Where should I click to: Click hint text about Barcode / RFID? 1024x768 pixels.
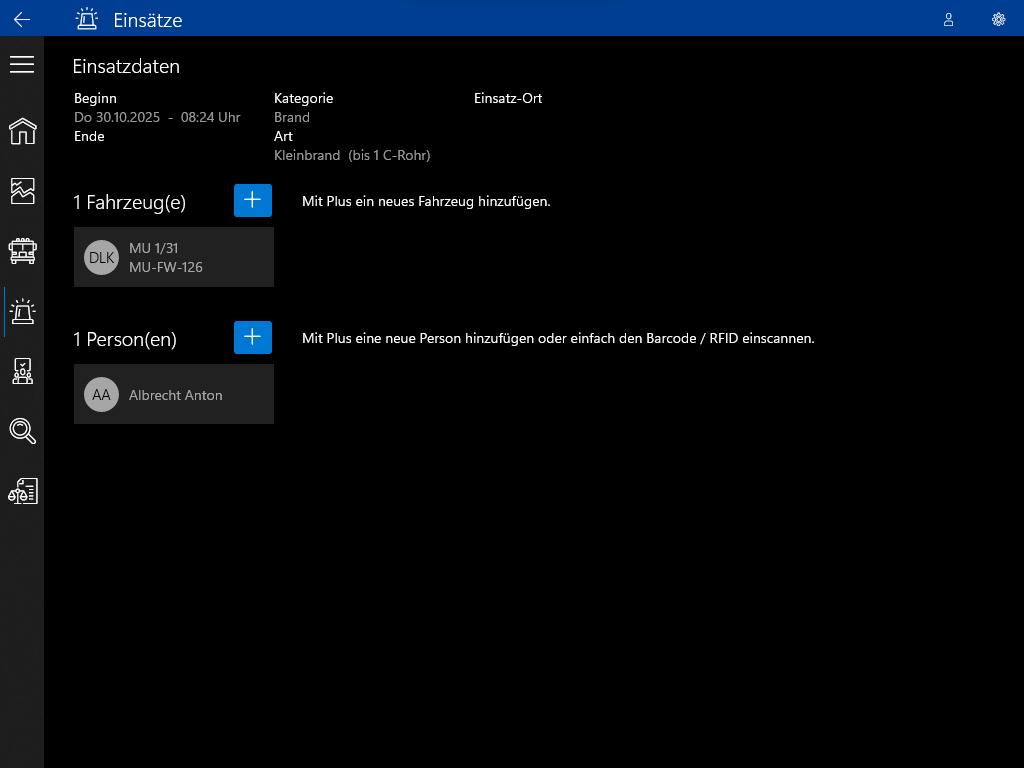tap(558, 338)
